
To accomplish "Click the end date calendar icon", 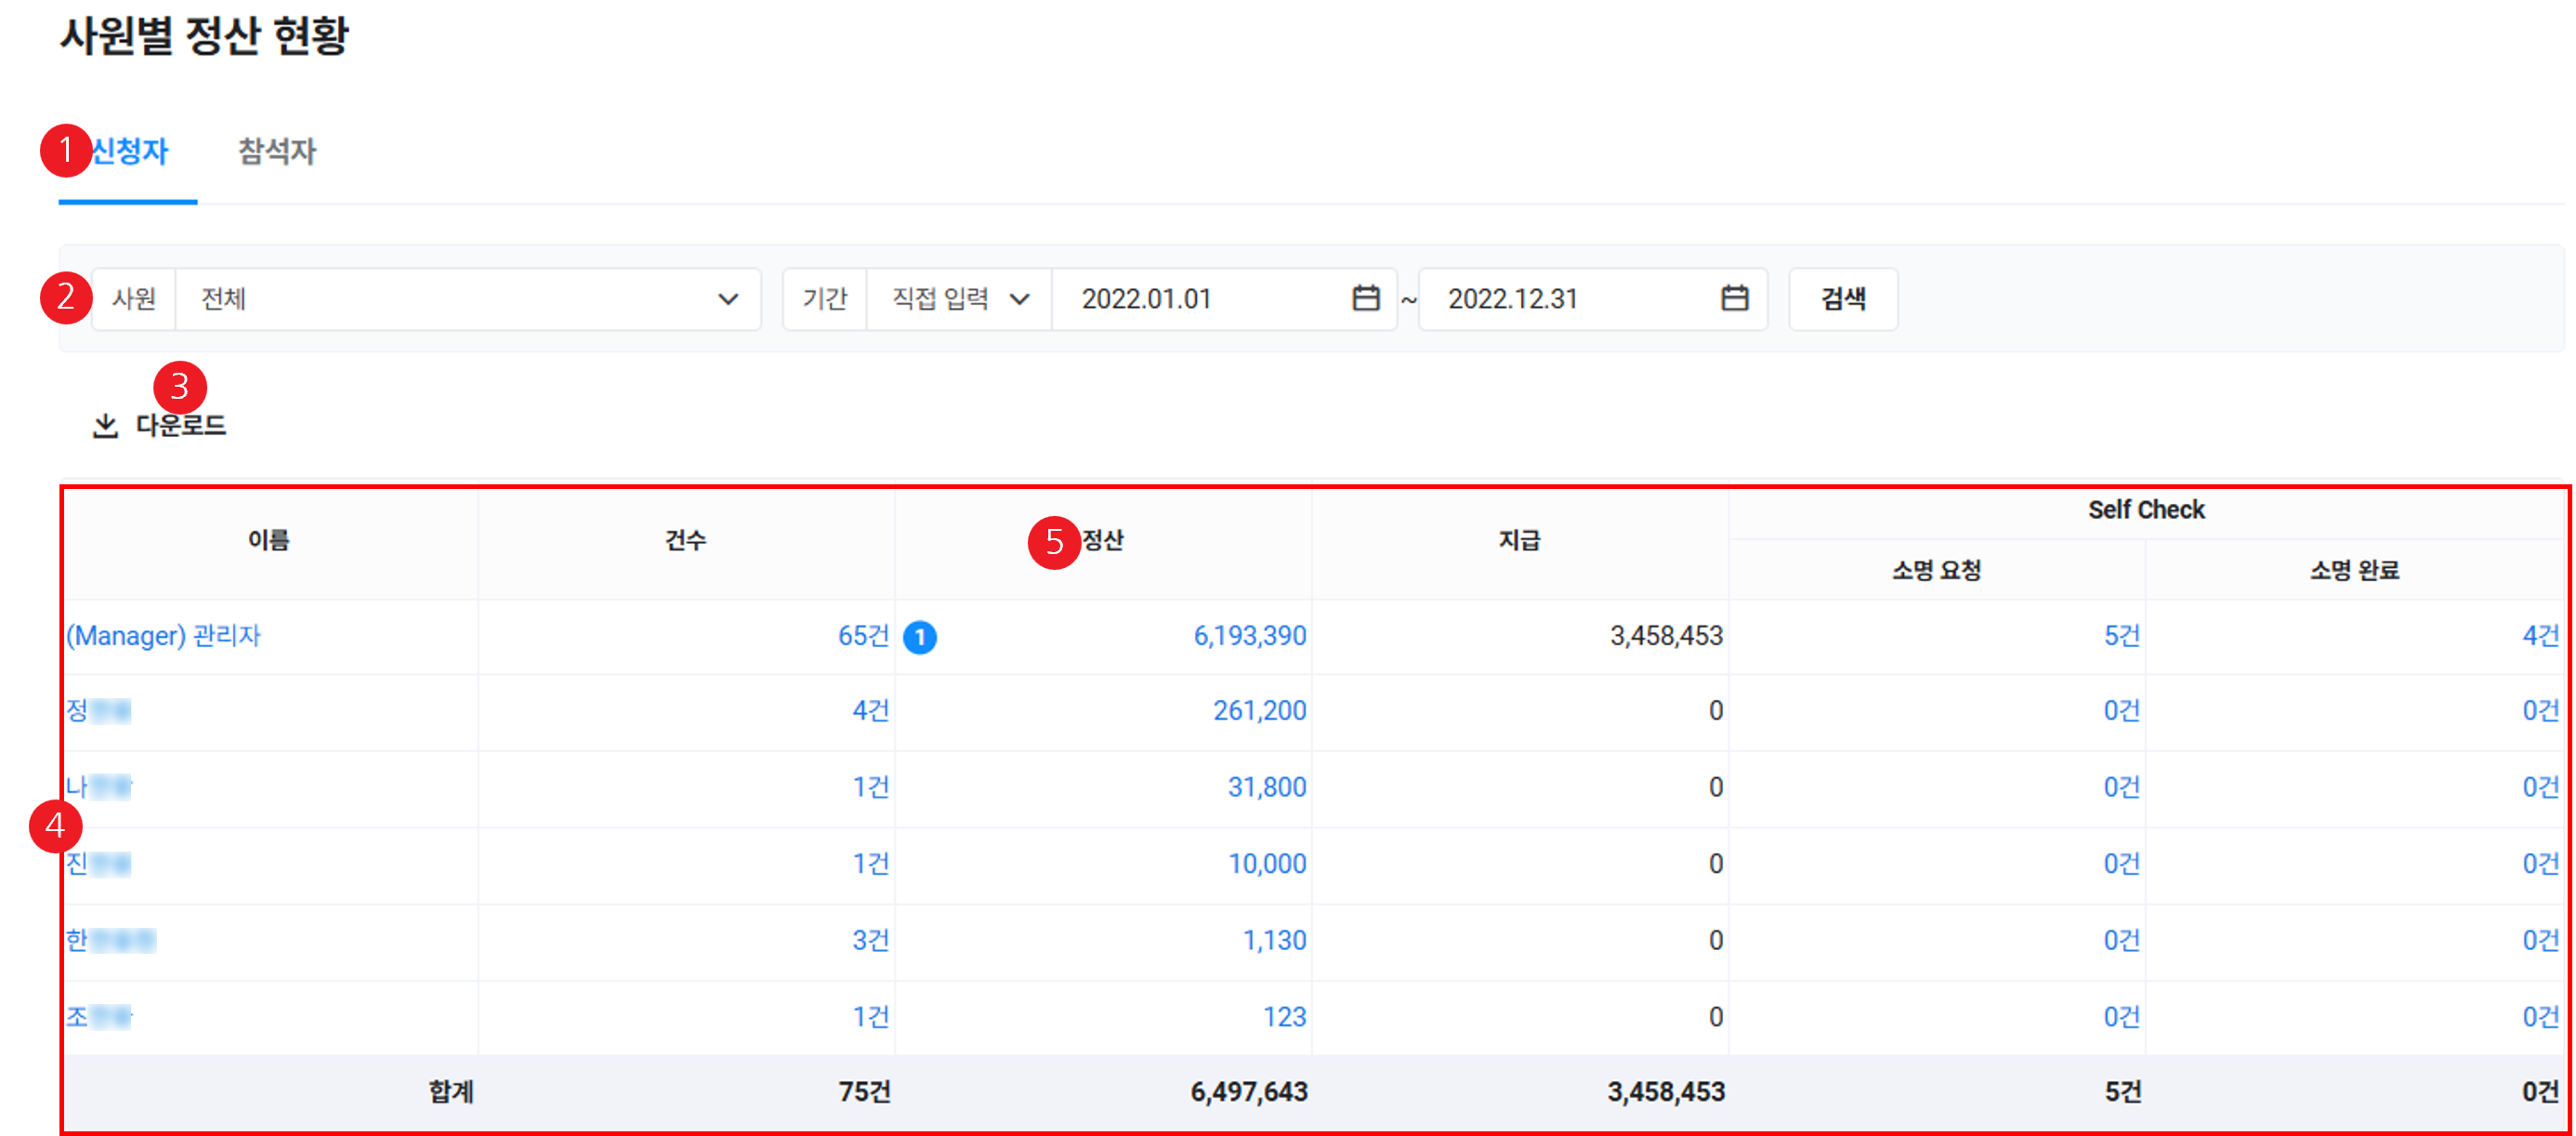I will 1734,298.
